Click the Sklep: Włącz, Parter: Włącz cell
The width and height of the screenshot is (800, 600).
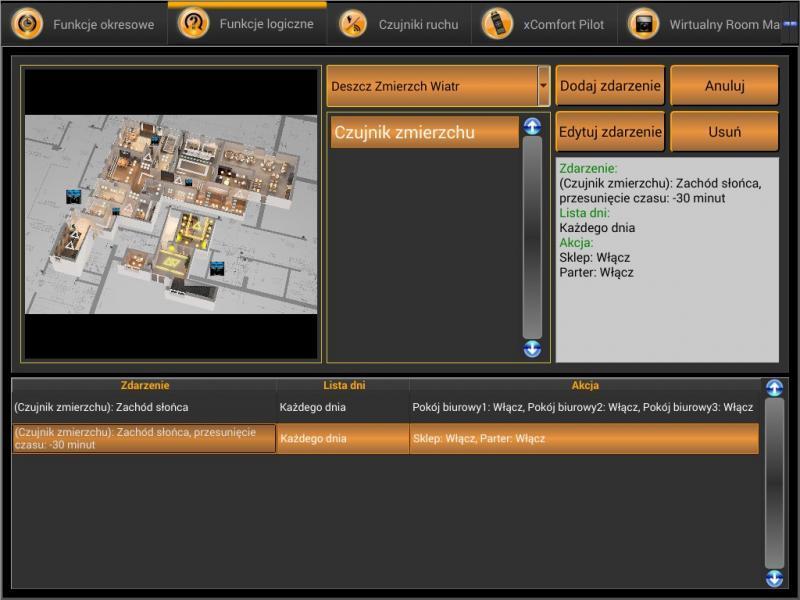click(x=584, y=438)
